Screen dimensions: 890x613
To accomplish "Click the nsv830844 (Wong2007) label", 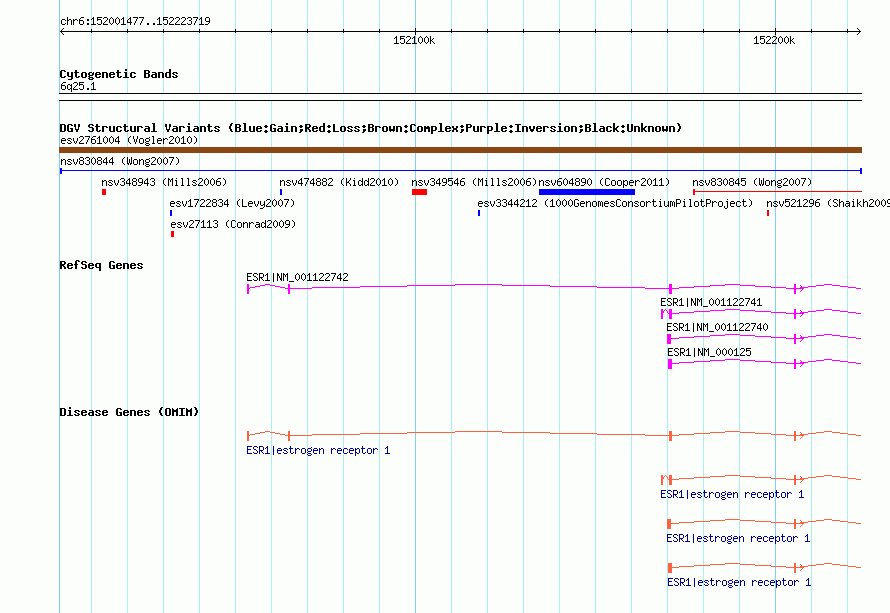I will [120, 161].
